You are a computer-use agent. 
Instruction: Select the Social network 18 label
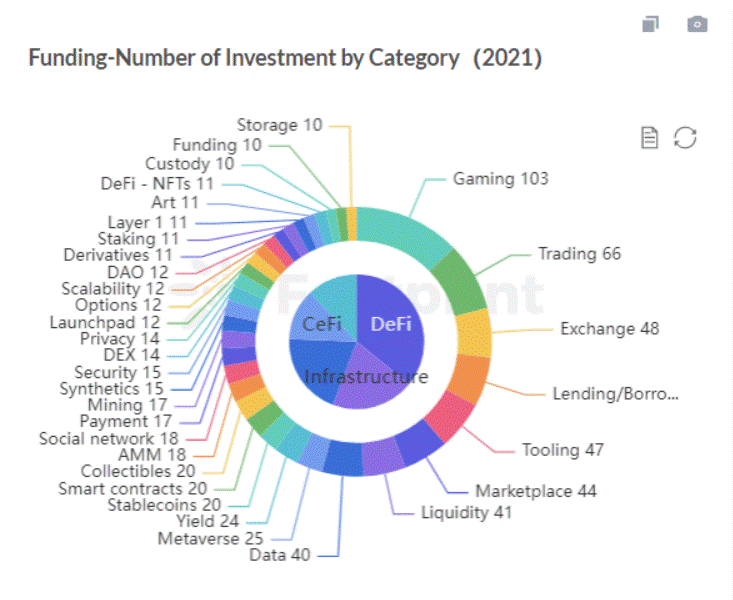coord(108,439)
